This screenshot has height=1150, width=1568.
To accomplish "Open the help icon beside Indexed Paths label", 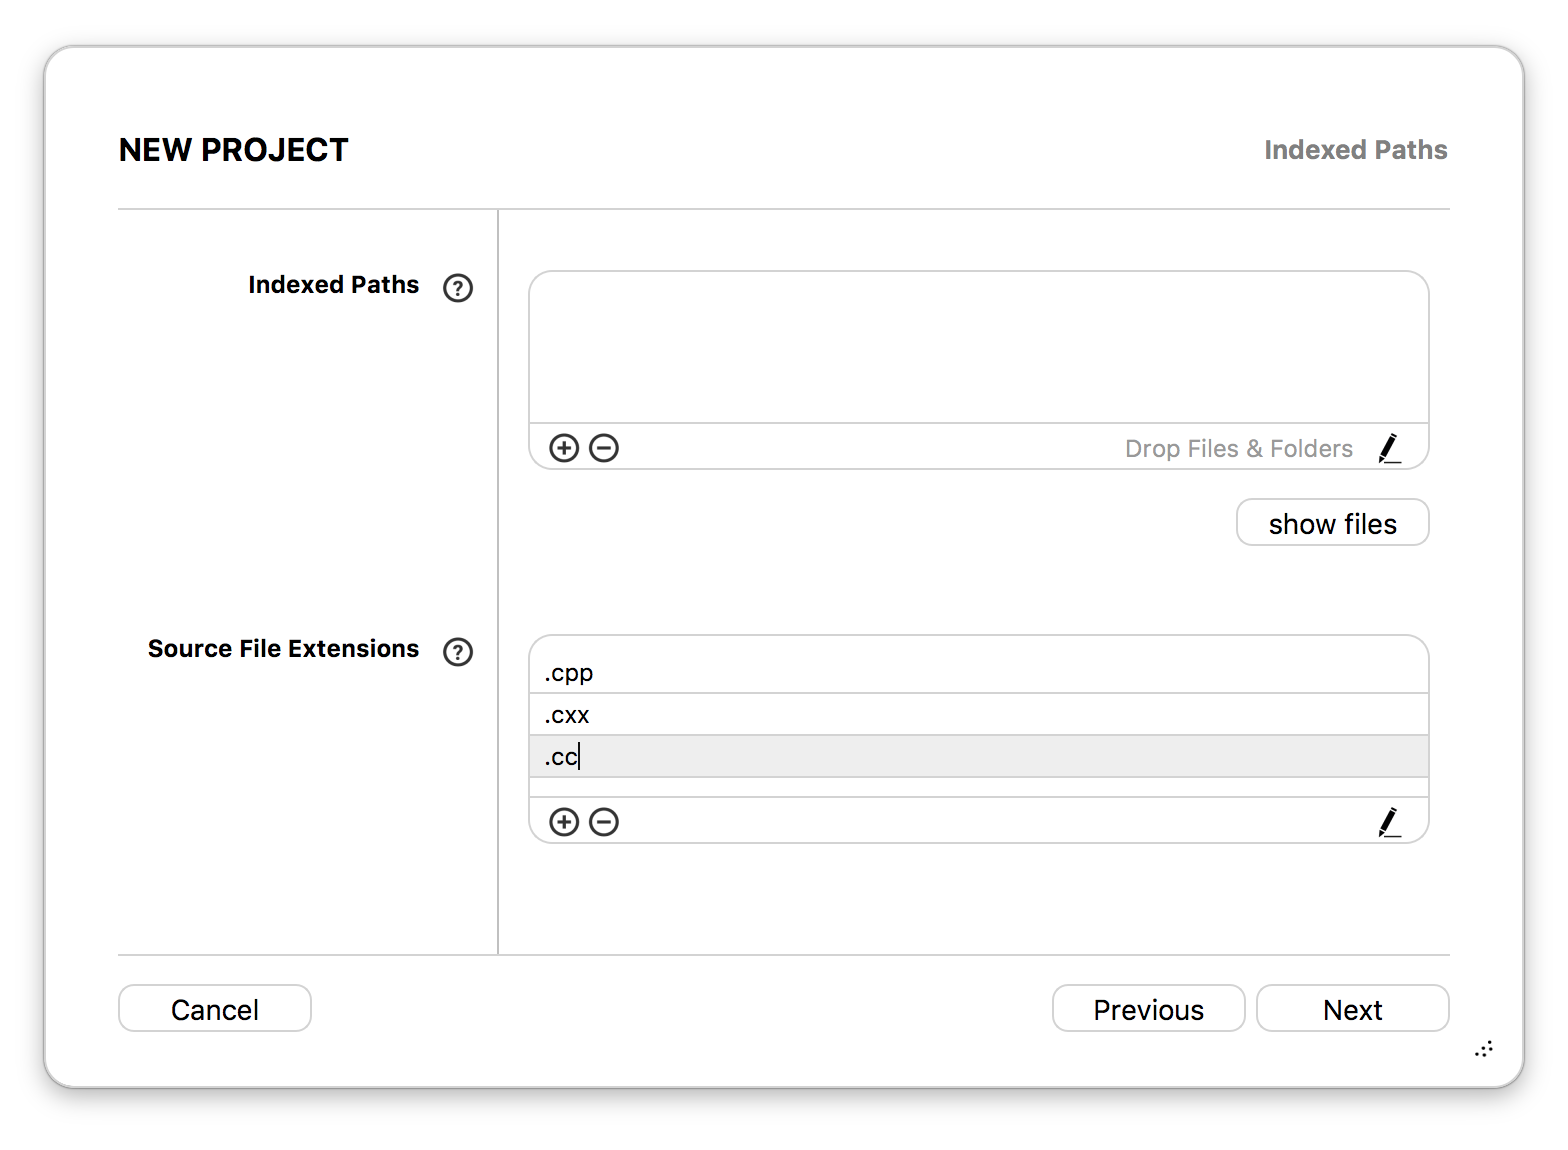I will (x=458, y=288).
